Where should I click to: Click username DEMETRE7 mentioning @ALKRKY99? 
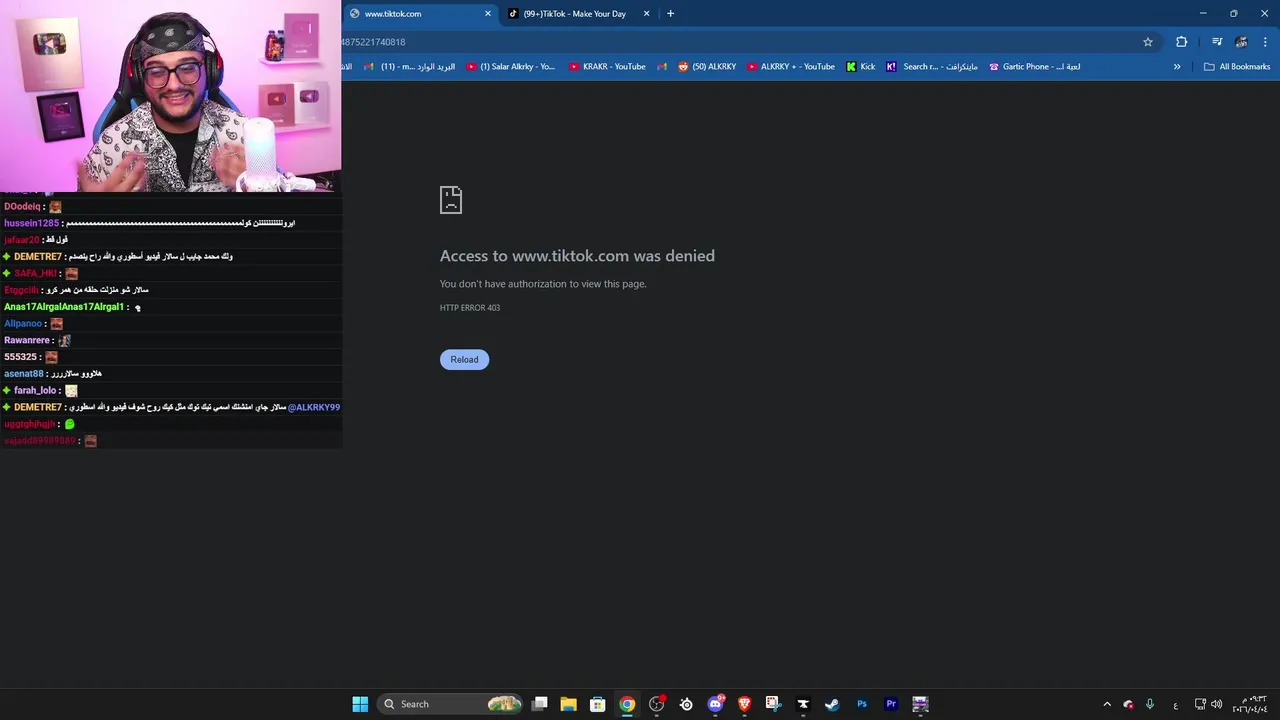(x=38, y=407)
